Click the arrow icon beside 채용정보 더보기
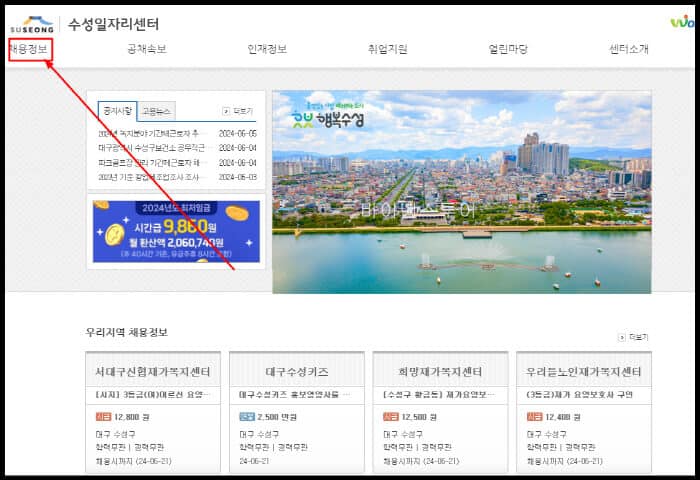 click(x=621, y=337)
